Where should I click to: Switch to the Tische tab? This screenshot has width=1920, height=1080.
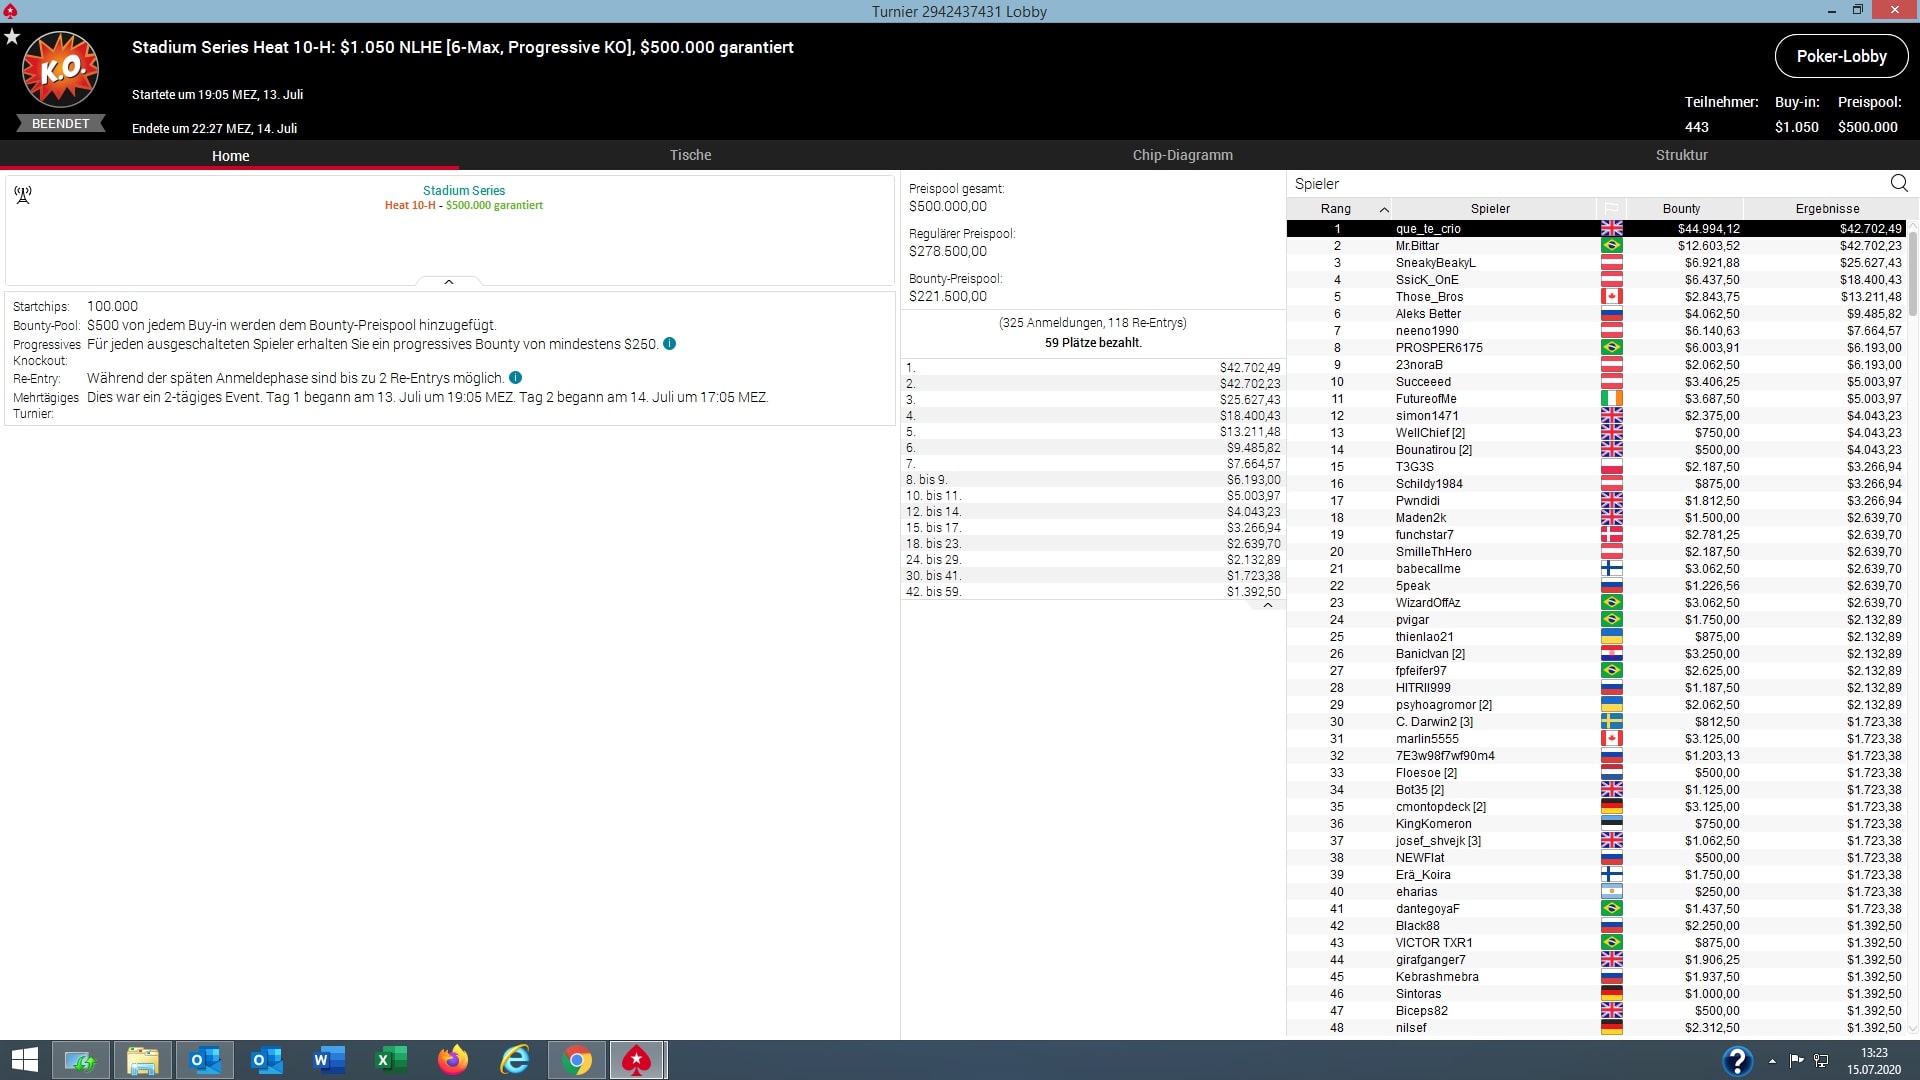690,155
